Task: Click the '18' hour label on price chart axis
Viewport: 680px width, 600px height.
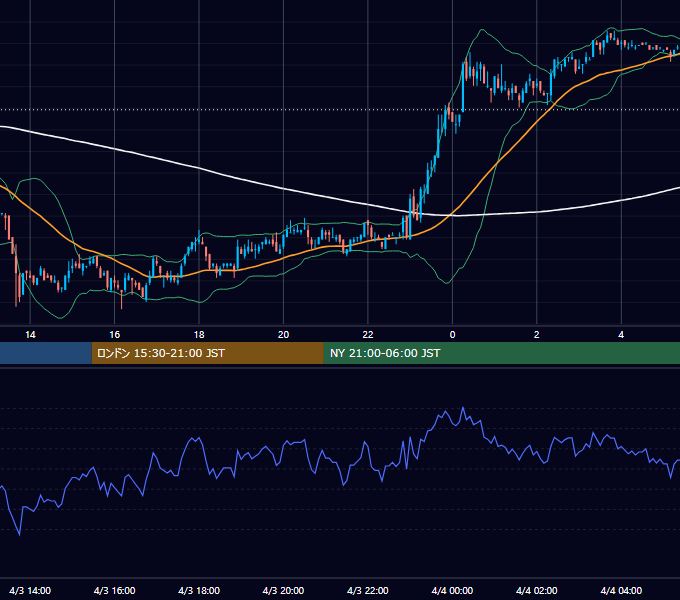Action: click(199, 335)
